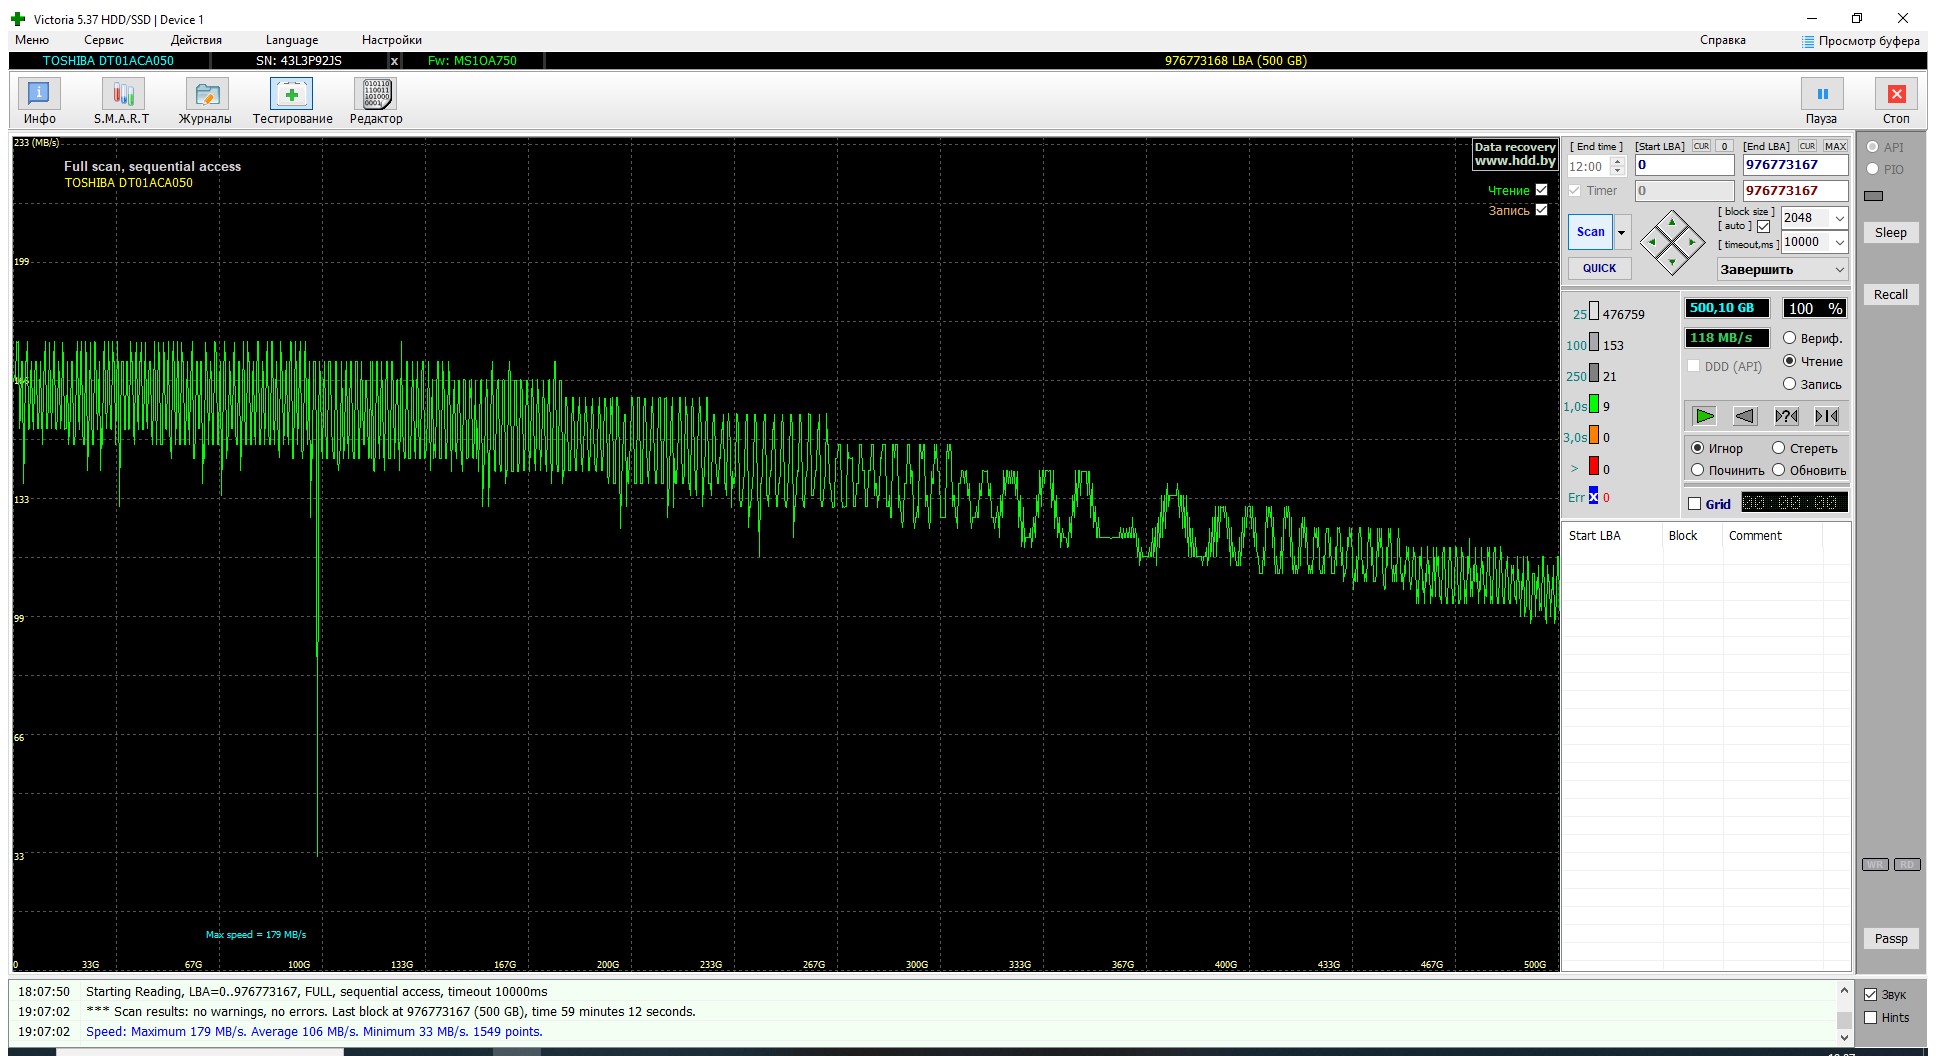Viewport: 1936px width, 1056px height.
Task: Toggle block size auto checkbox
Action: tap(1764, 226)
